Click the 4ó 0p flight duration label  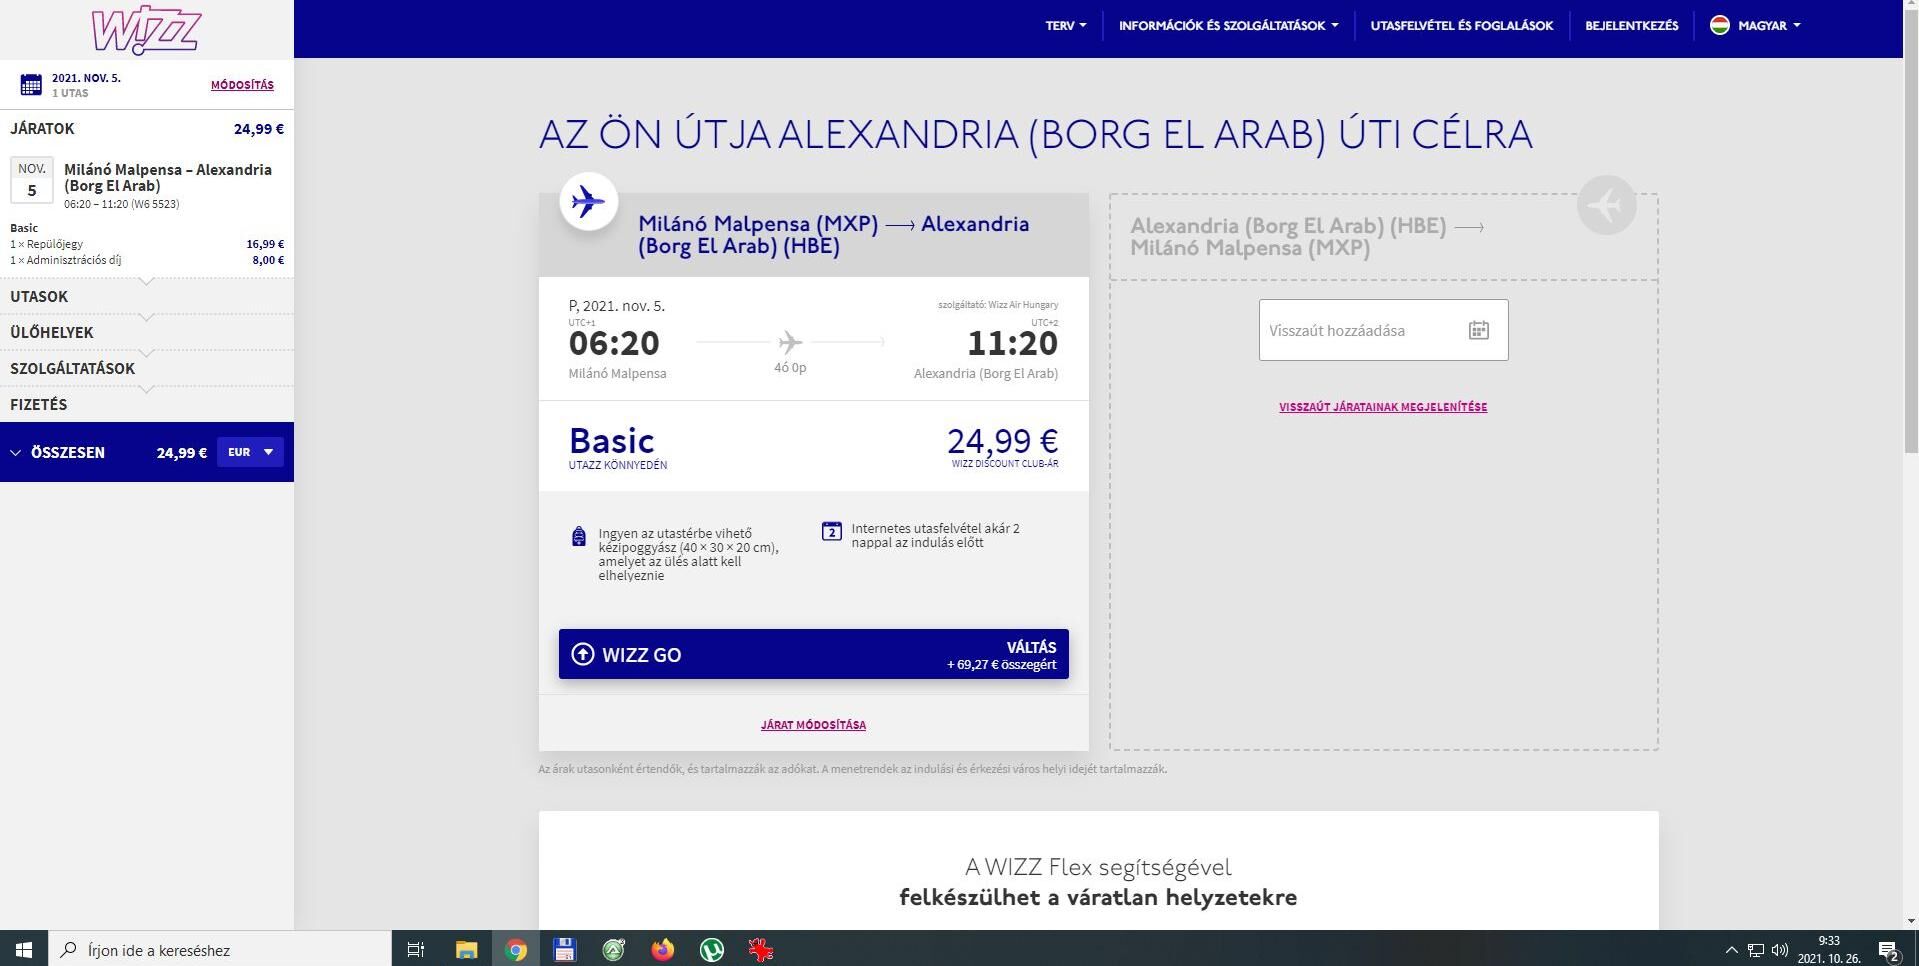(x=790, y=367)
